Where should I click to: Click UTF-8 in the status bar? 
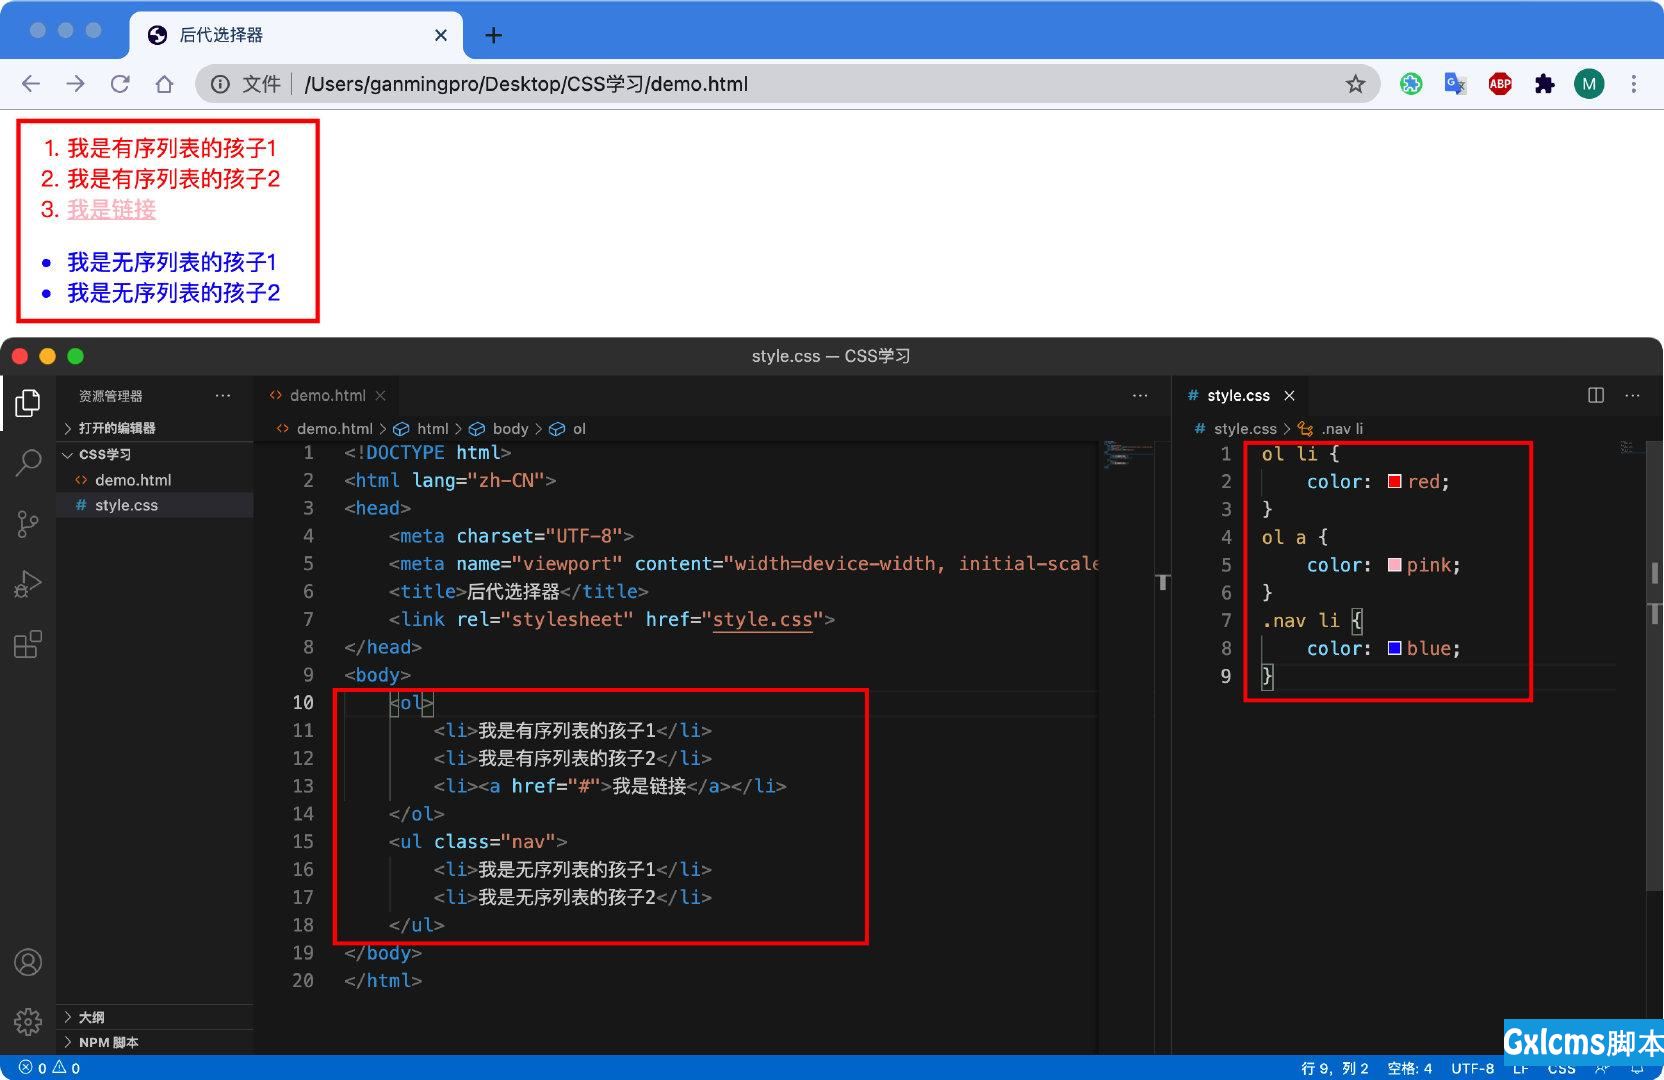(1471, 1068)
